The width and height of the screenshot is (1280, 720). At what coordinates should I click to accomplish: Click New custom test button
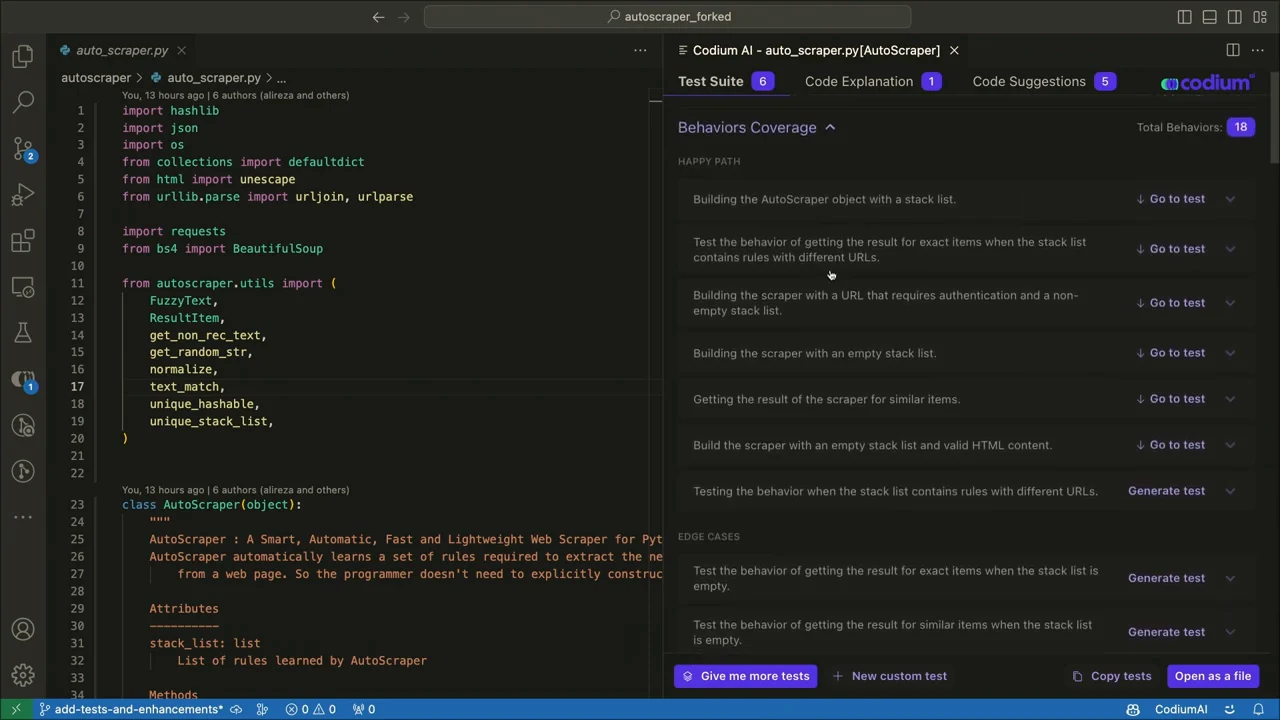[x=890, y=676]
